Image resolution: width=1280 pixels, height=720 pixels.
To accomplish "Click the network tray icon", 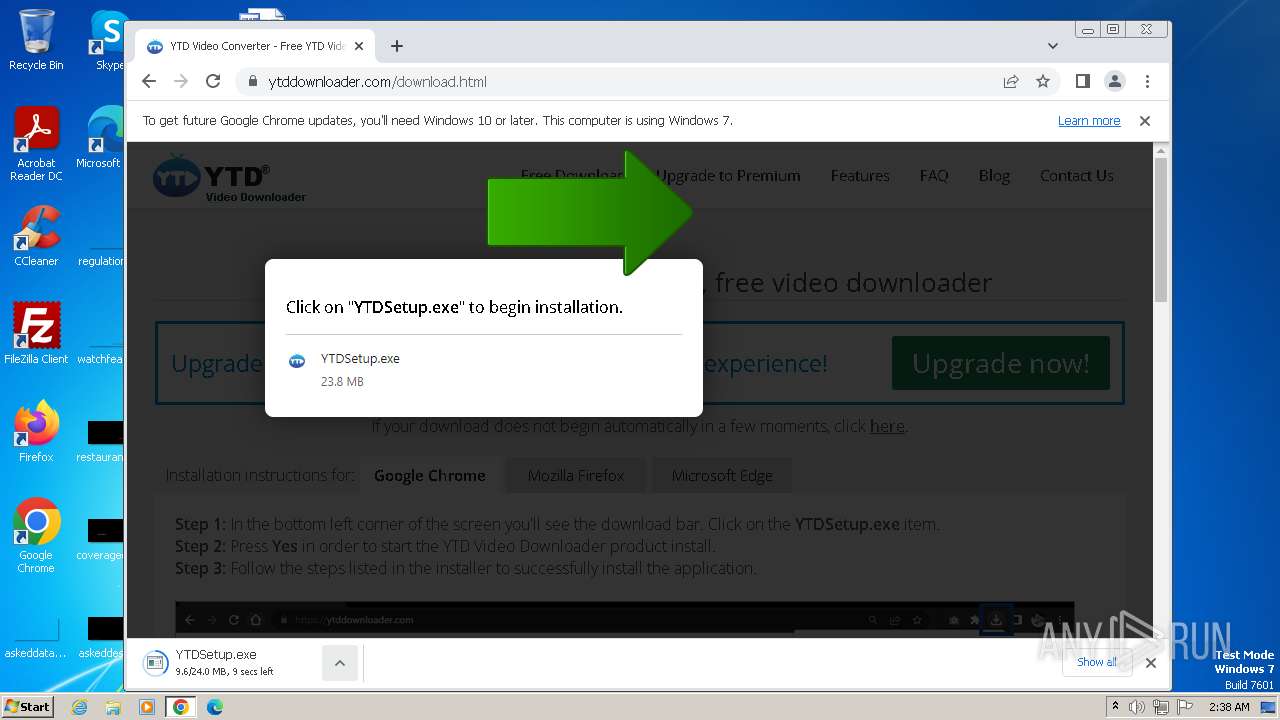I will (1161, 707).
